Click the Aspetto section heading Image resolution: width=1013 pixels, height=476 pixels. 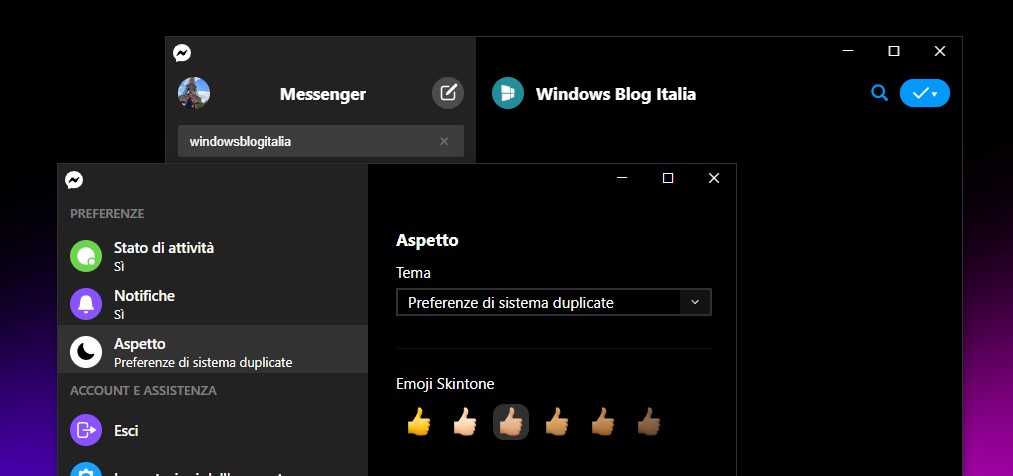point(427,240)
